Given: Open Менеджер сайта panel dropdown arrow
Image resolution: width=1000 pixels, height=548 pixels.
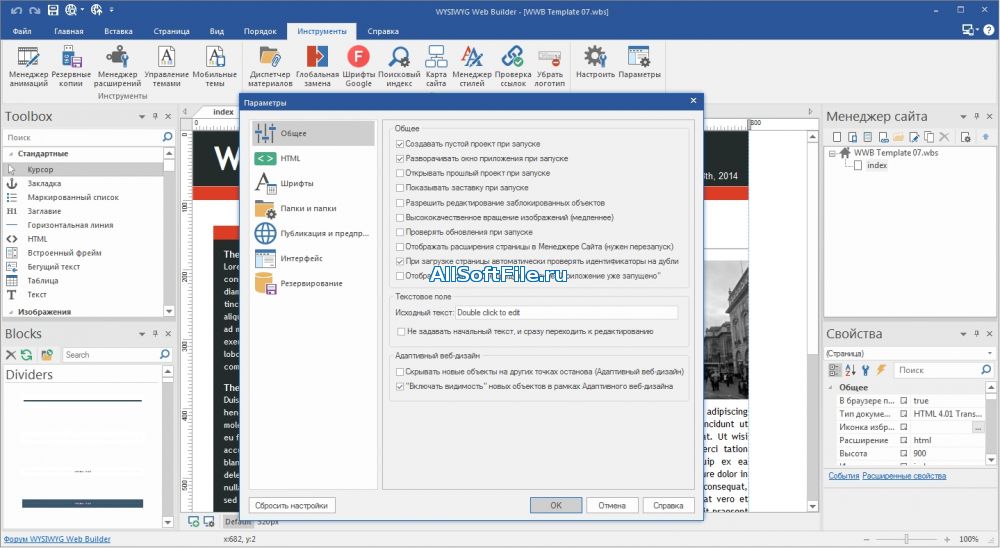Looking at the screenshot, I should (963, 117).
